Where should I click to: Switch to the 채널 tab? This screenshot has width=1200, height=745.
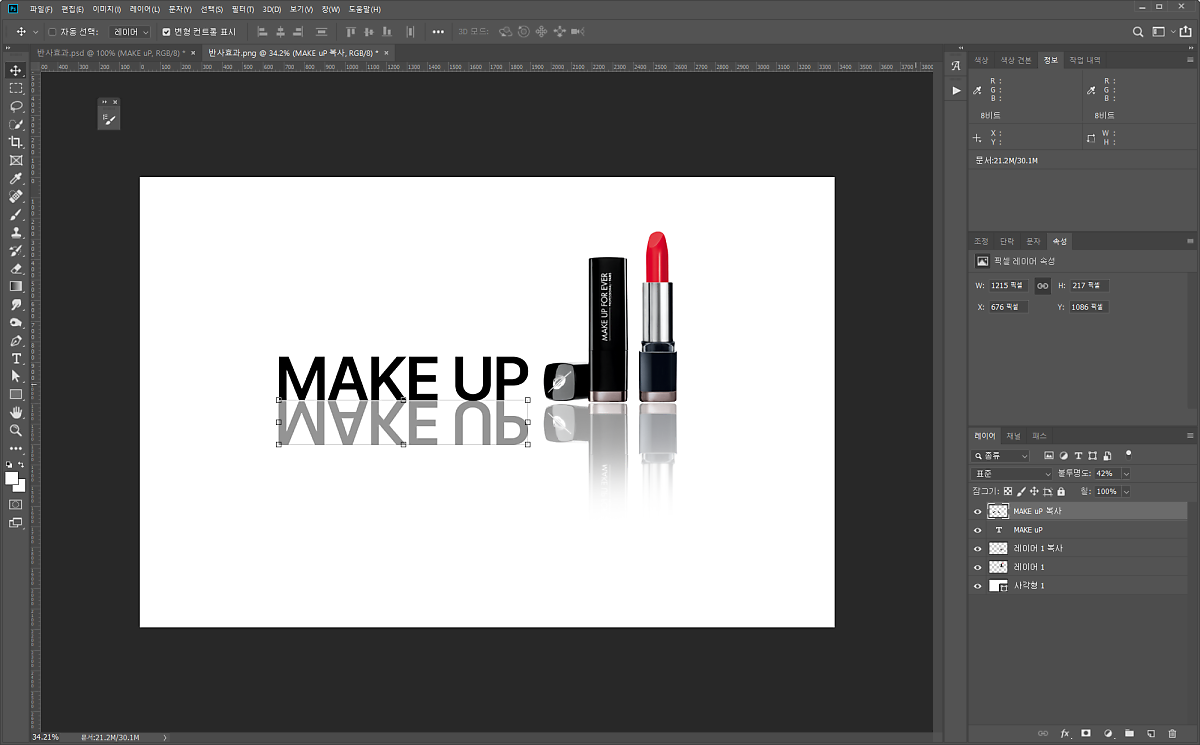(x=1014, y=436)
